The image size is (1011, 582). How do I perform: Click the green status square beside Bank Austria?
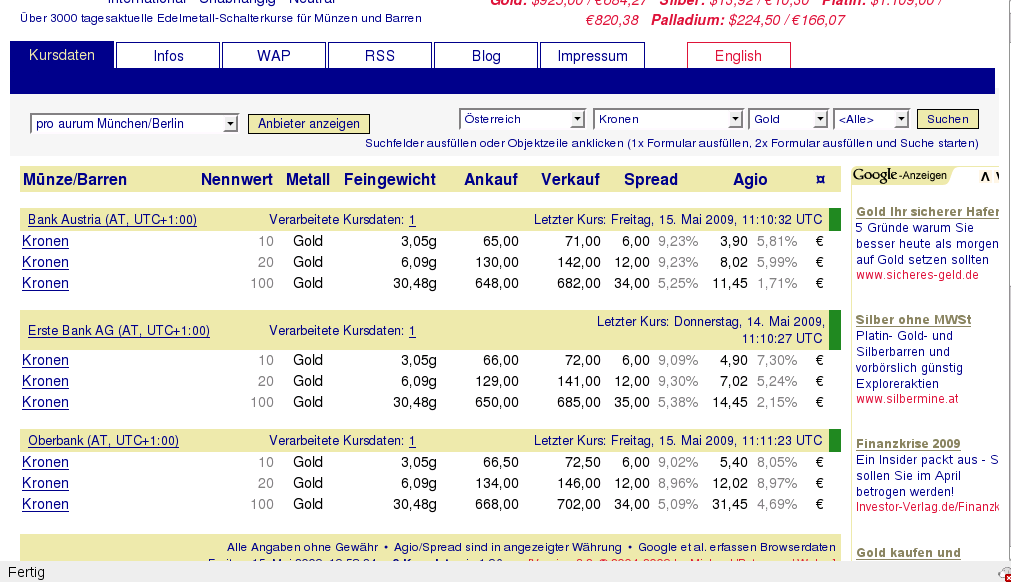835,219
